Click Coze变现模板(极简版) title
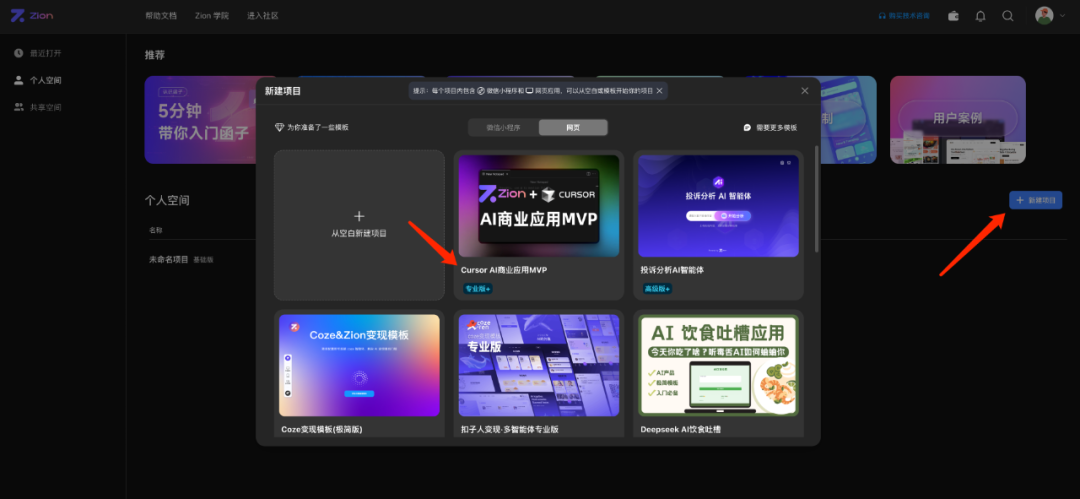This screenshot has width=1080, height=499. (x=322, y=429)
